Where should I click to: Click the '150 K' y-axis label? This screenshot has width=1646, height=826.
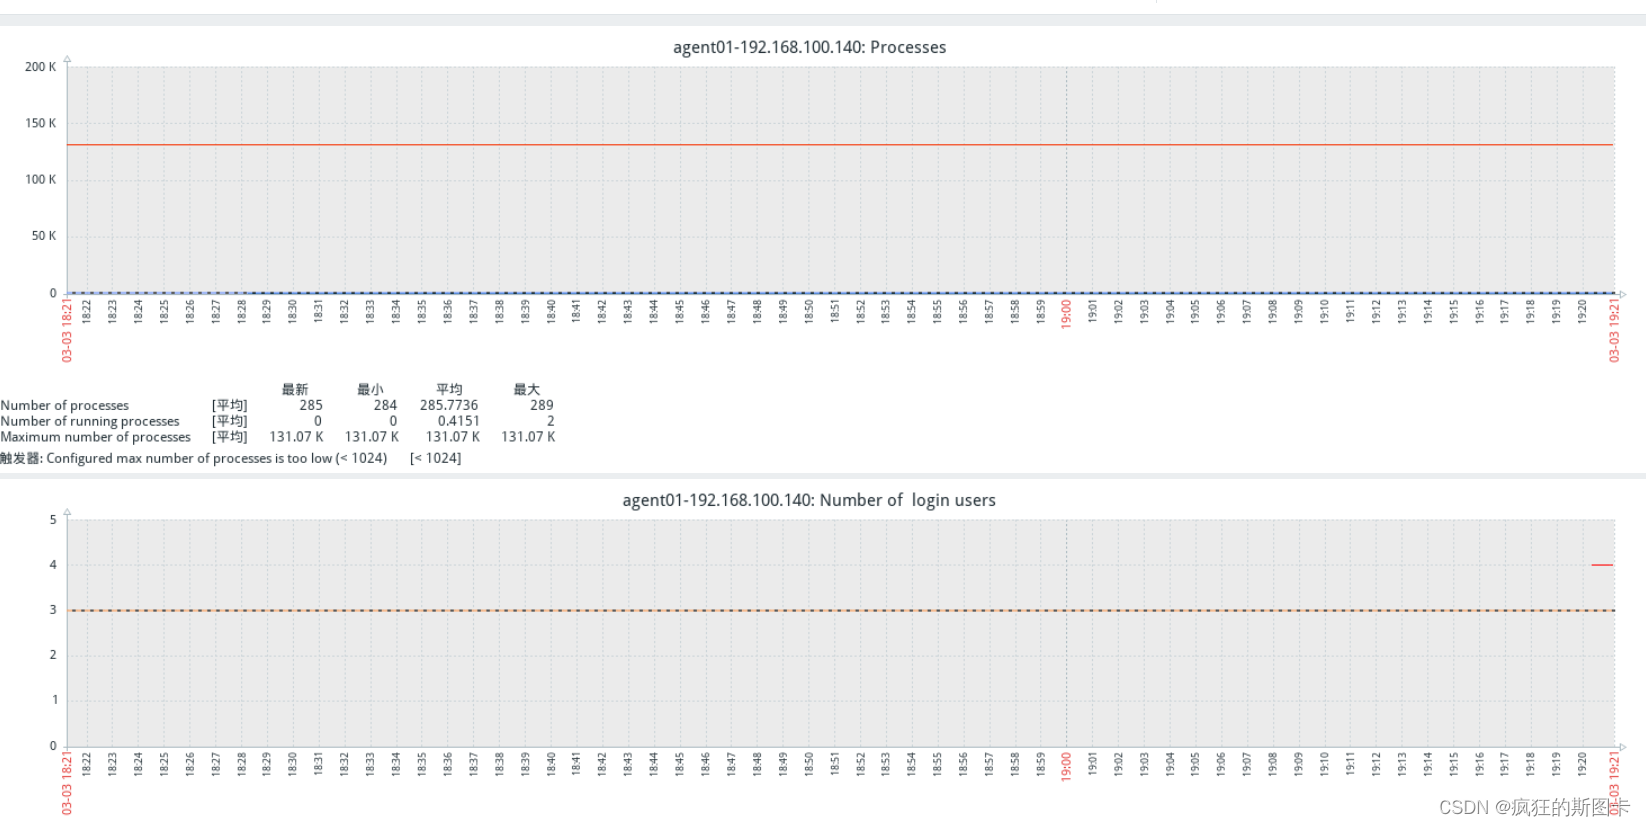click(41, 123)
